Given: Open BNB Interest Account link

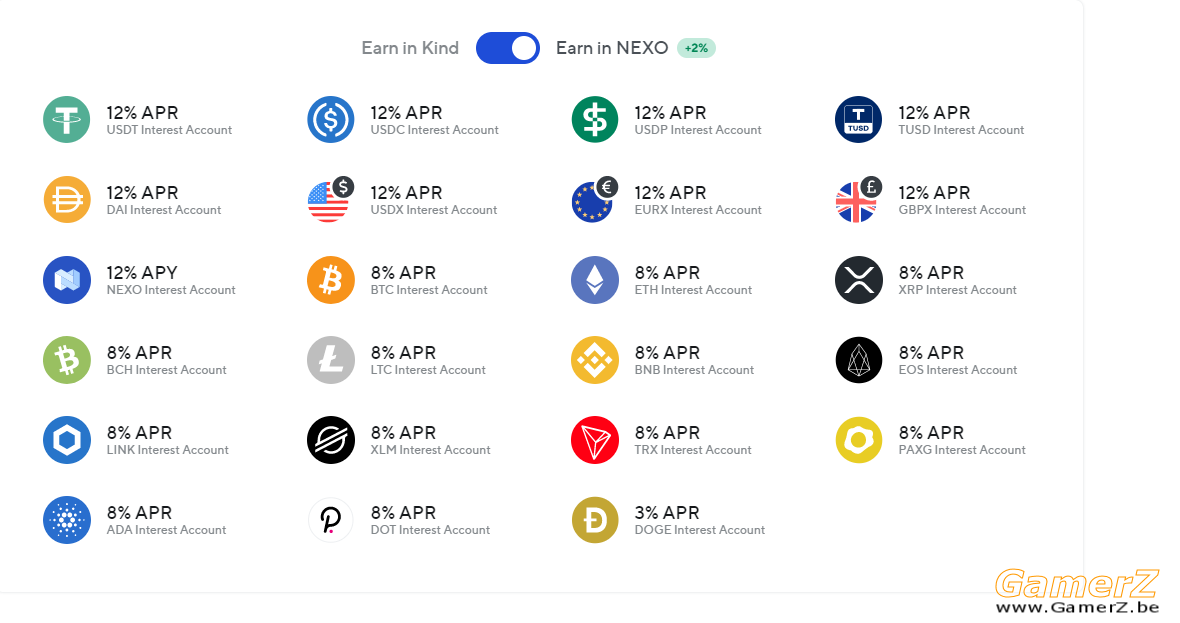Looking at the screenshot, I should 694,370.
